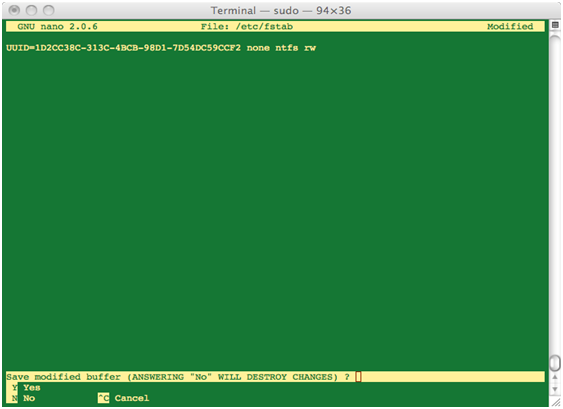Minimize the Terminal window
563x409 pixels.
pyautogui.click(x=31, y=10)
